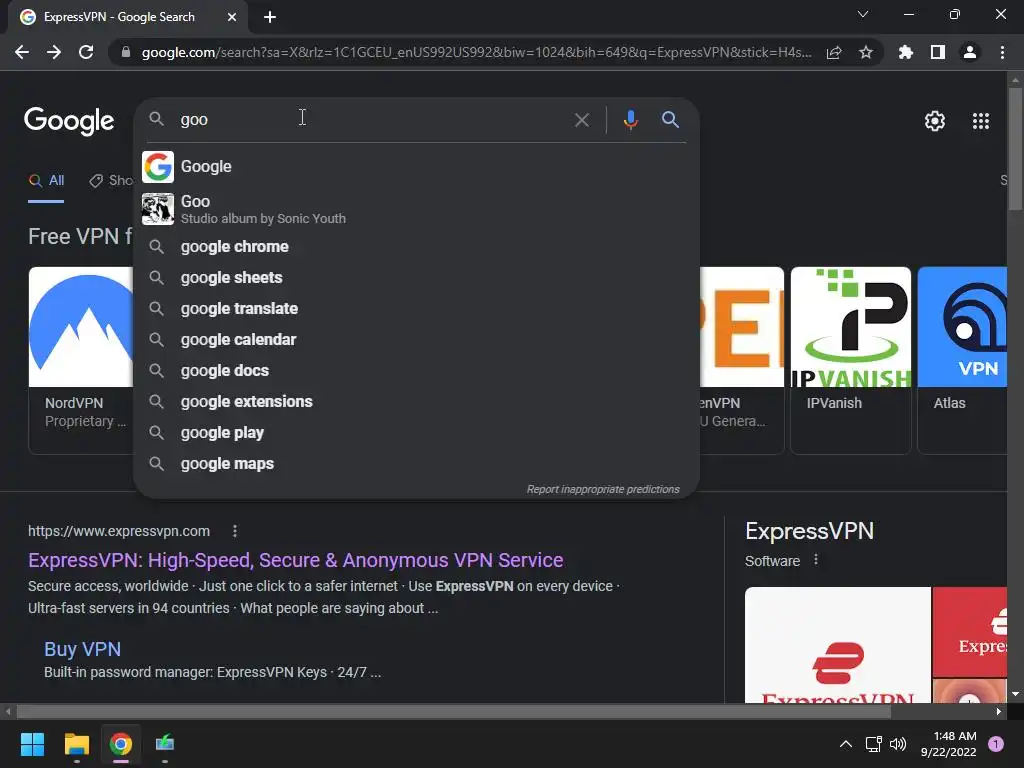Choose the 'Google' suggestion with logo

[x=416, y=167]
